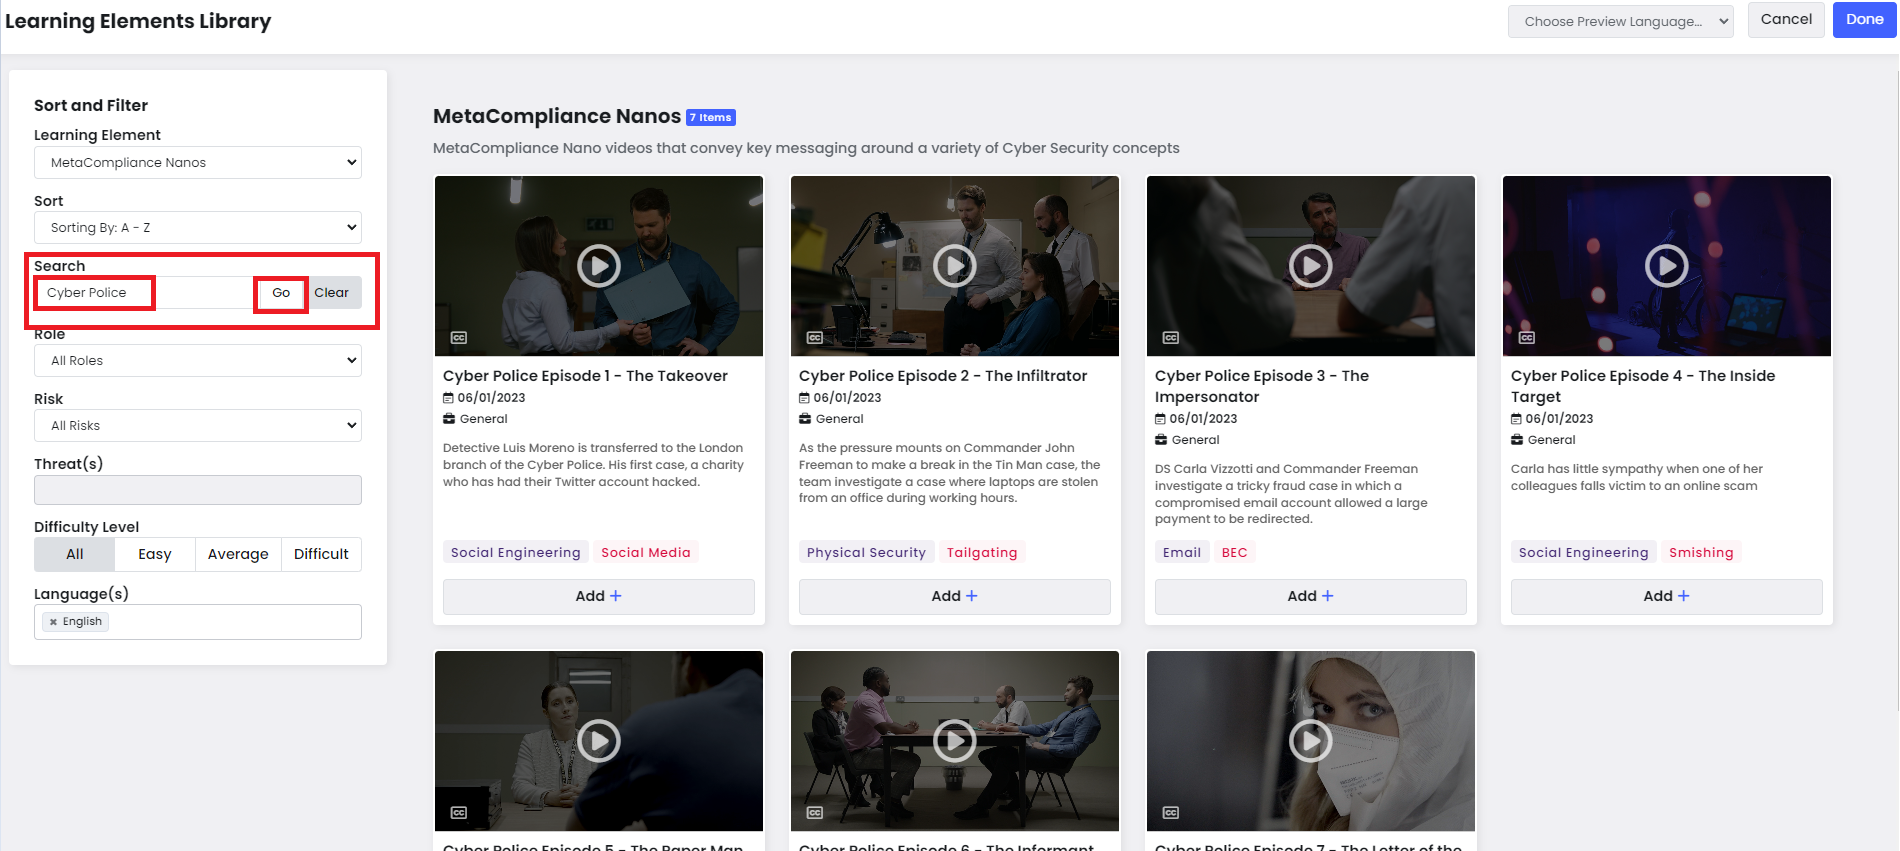1900x851 pixels.
Task: Play Cyber Police Episode 3 video
Action: (1311, 266)
